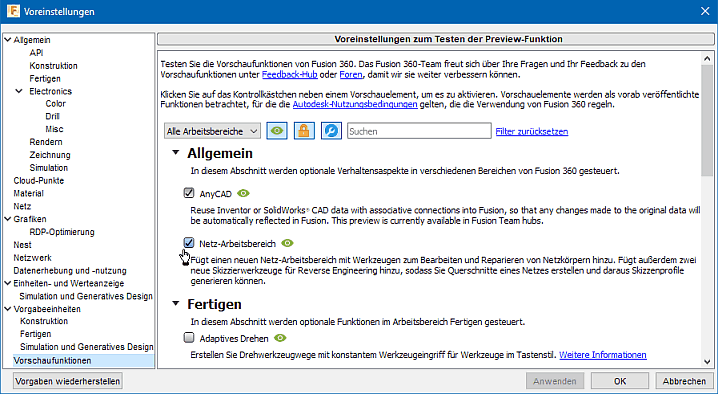The image size is (718, 394).
Task: Open RDP-Optimierung settings
Action: tap(62, 232)
